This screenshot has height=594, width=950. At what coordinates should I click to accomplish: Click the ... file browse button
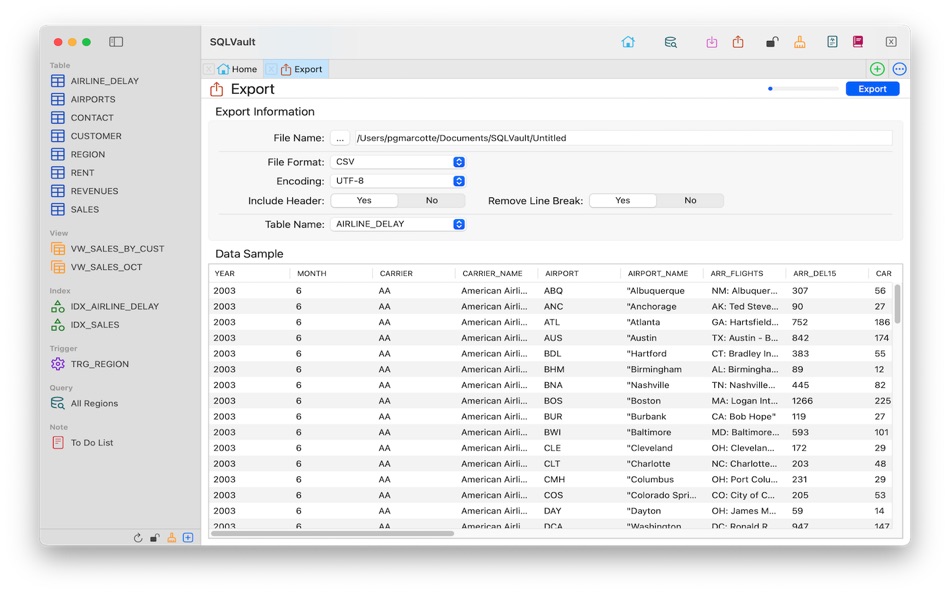[340, 138]
